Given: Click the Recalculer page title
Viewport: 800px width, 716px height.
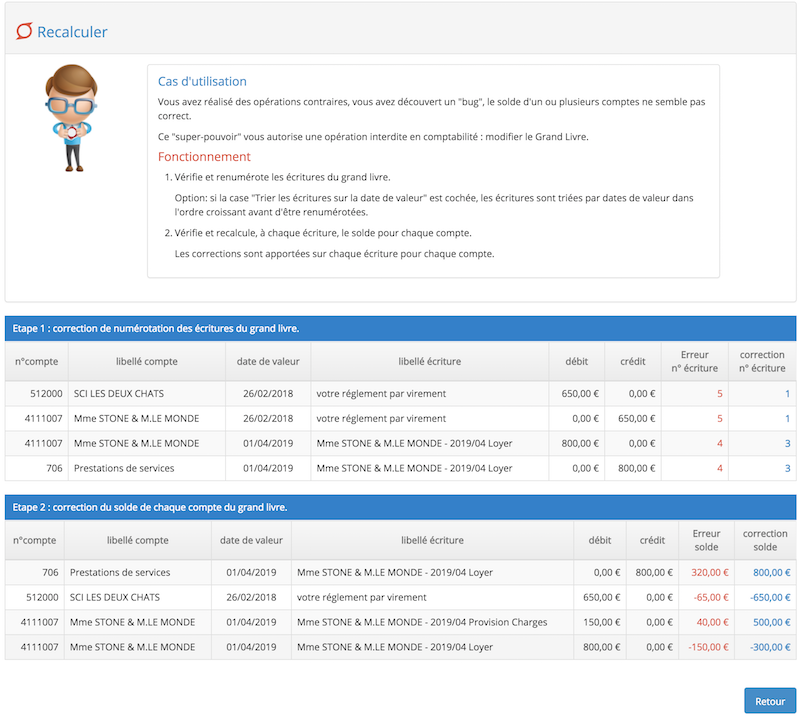Looking at the screenshot, I should 72,32.
